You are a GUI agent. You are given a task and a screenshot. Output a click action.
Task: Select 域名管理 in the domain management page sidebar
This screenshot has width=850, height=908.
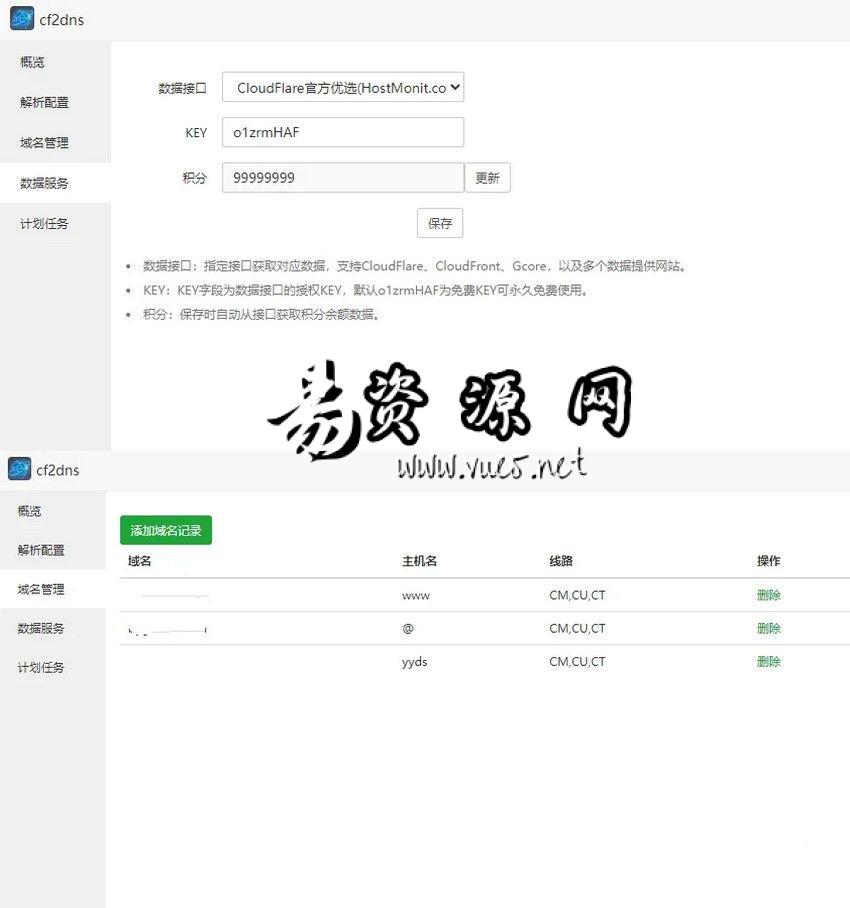click(41, 590)
